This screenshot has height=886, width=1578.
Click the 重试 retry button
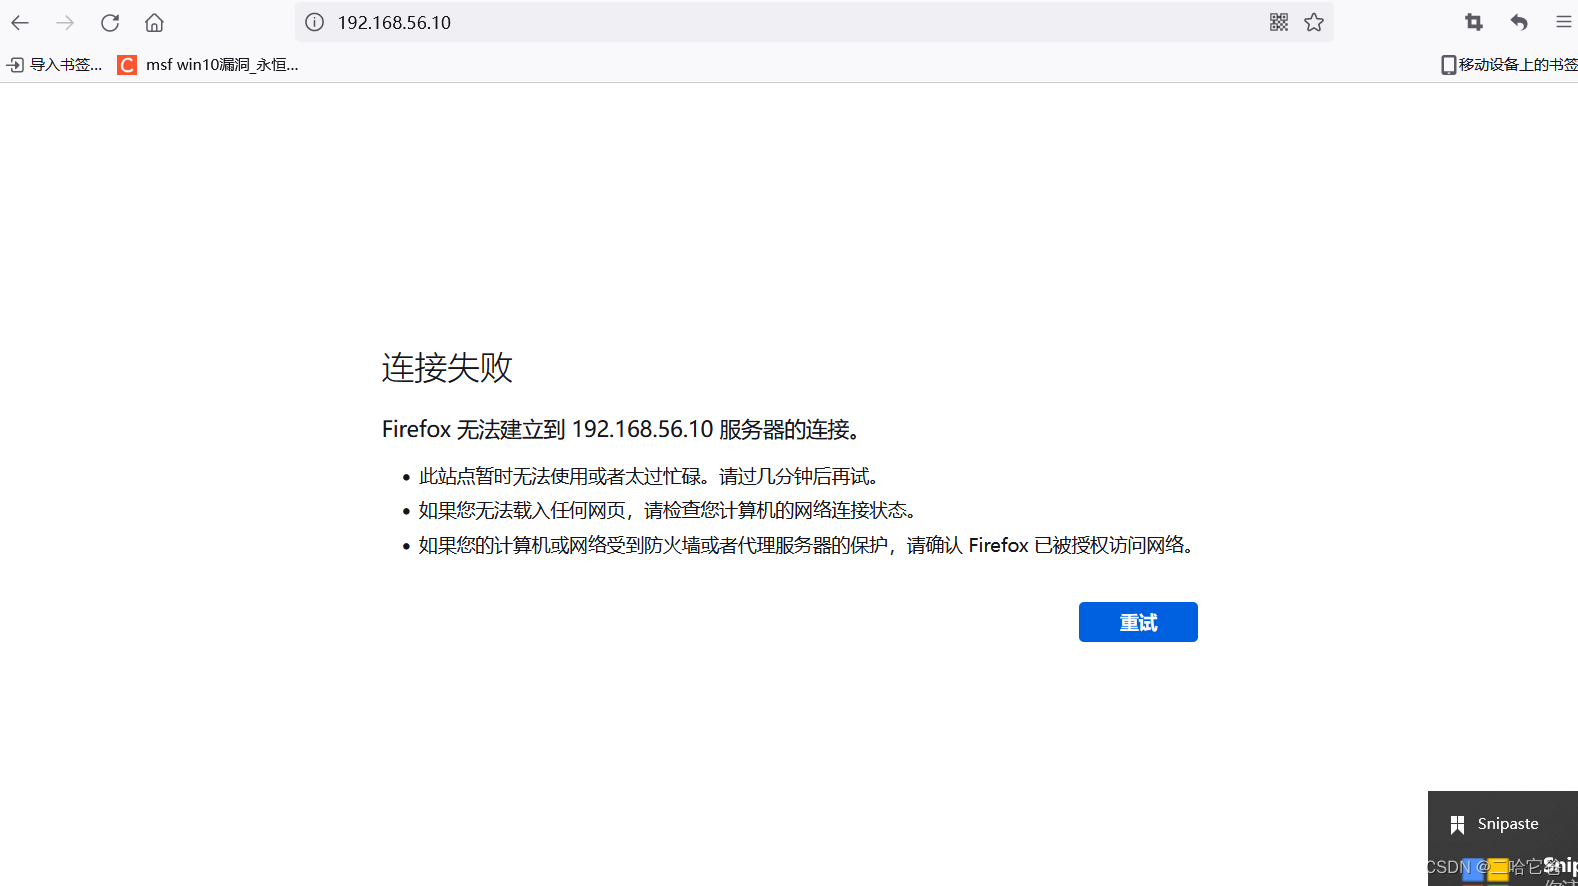tap(1138, 622)
